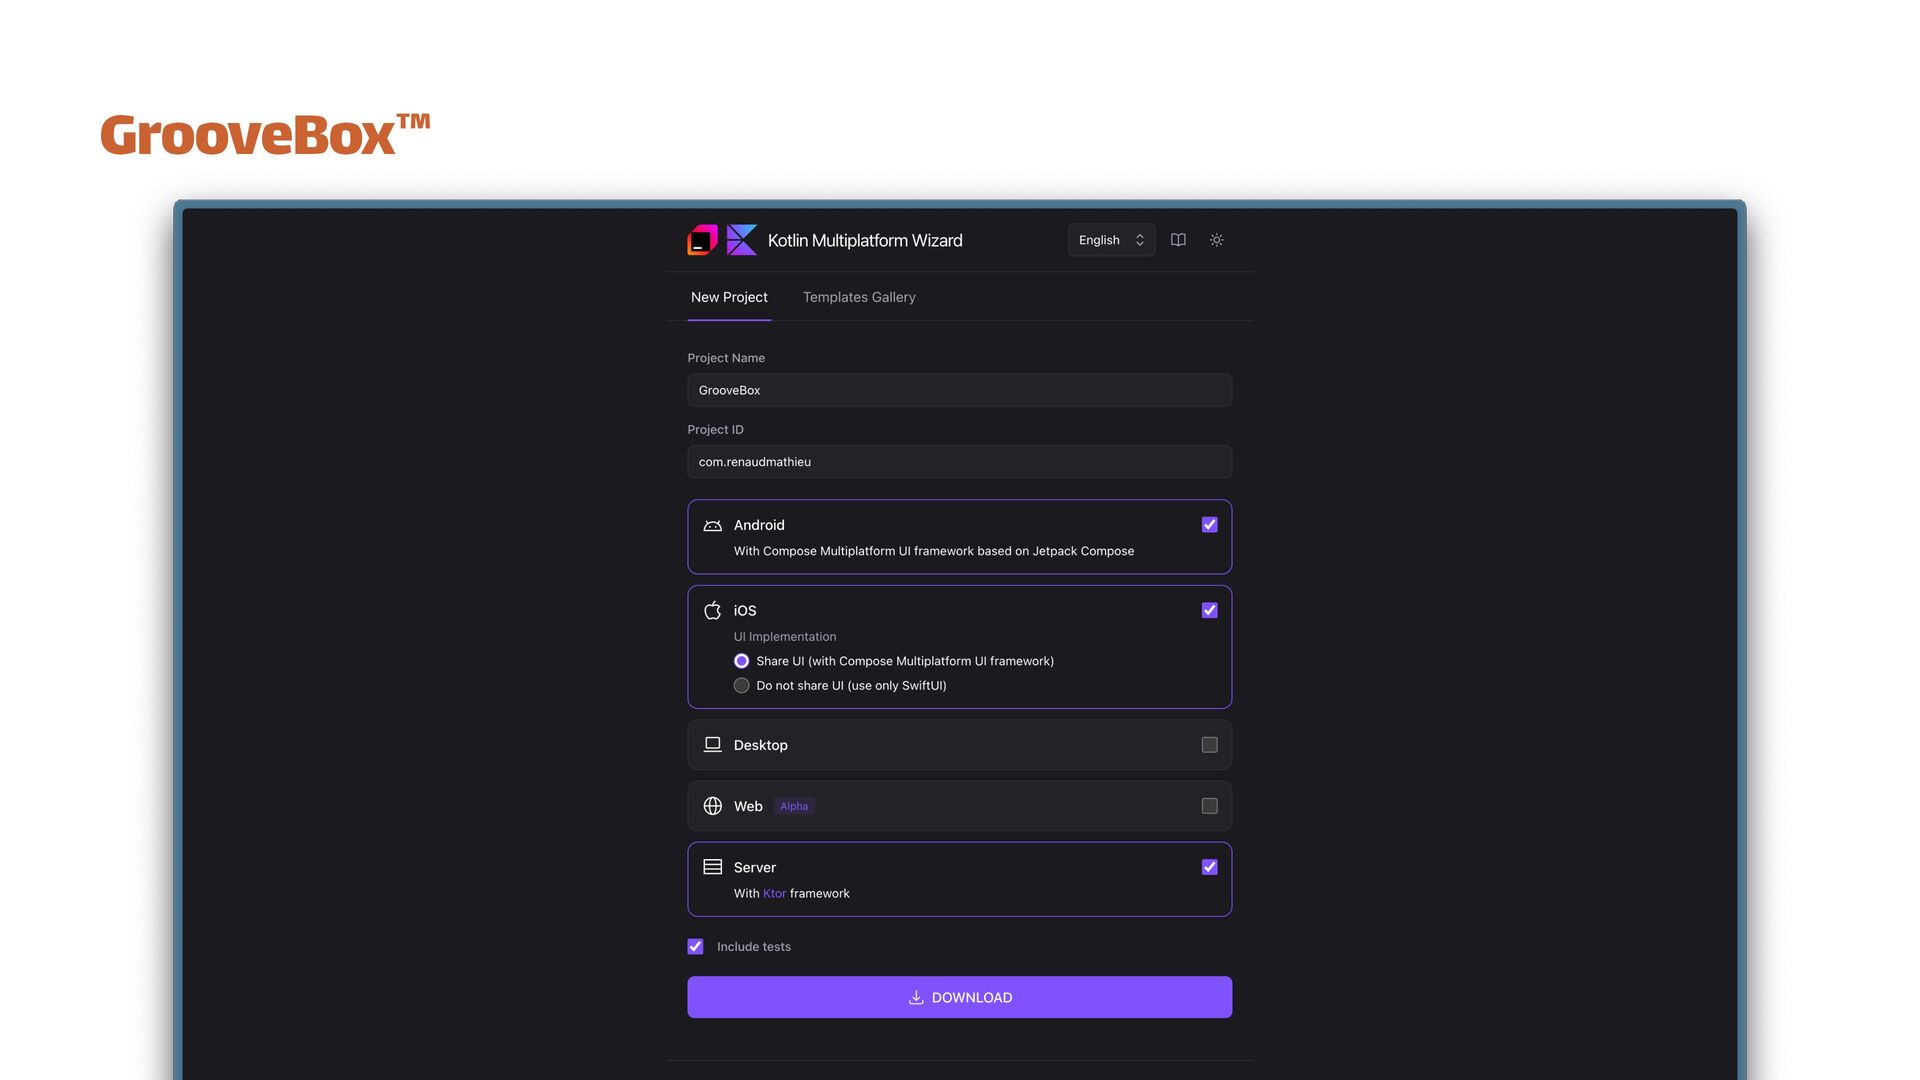Click the Web globe icon
This screenshot has width=1920, height=1080.
(x=712, y=806)
